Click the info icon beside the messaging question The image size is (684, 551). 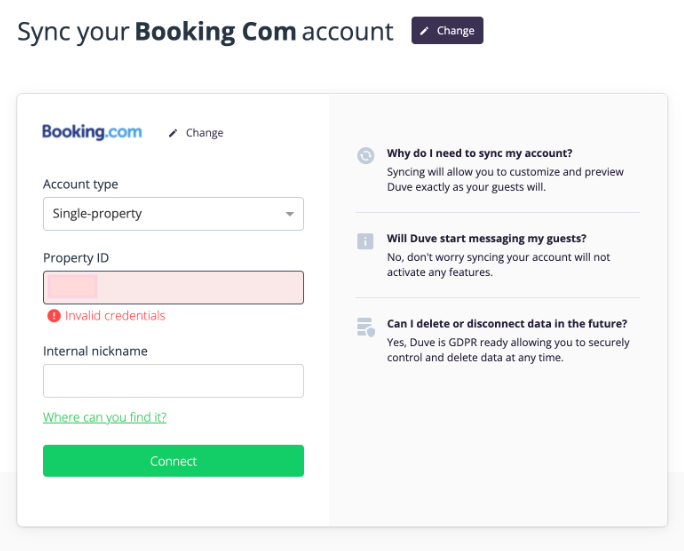coord(366,240)
